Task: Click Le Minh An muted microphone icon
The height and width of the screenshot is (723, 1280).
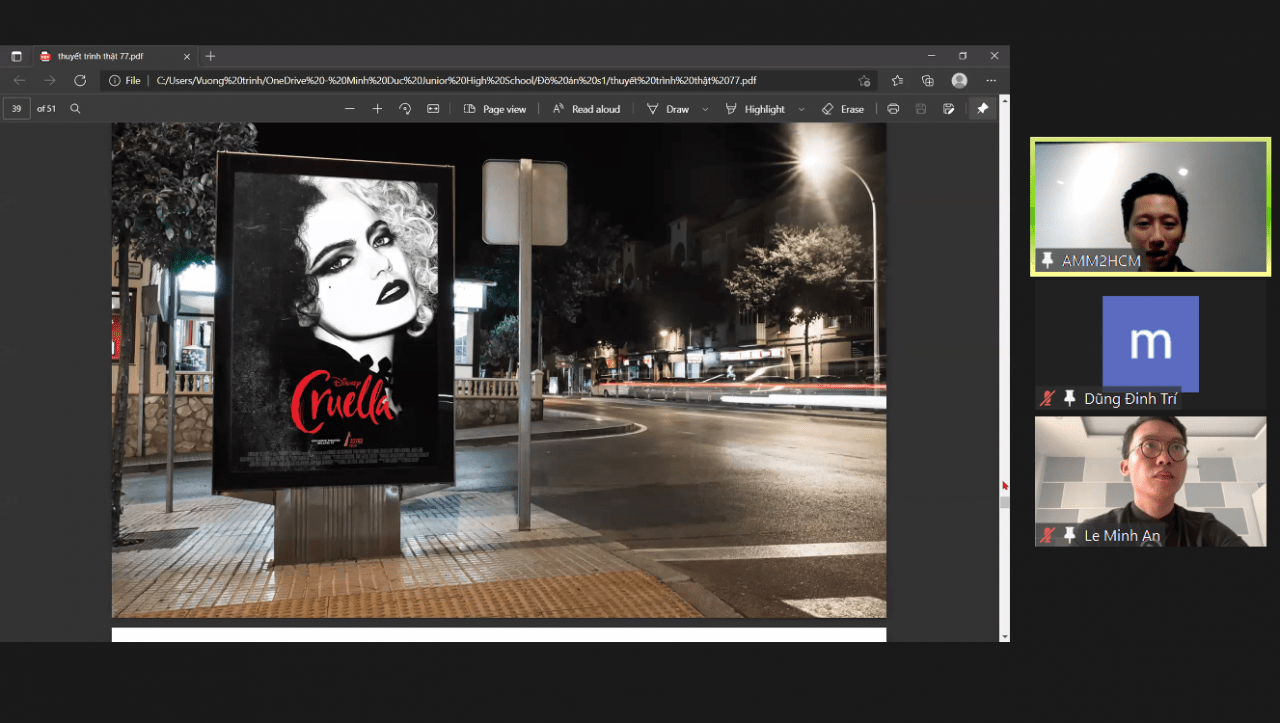Action: (1047, 535)
